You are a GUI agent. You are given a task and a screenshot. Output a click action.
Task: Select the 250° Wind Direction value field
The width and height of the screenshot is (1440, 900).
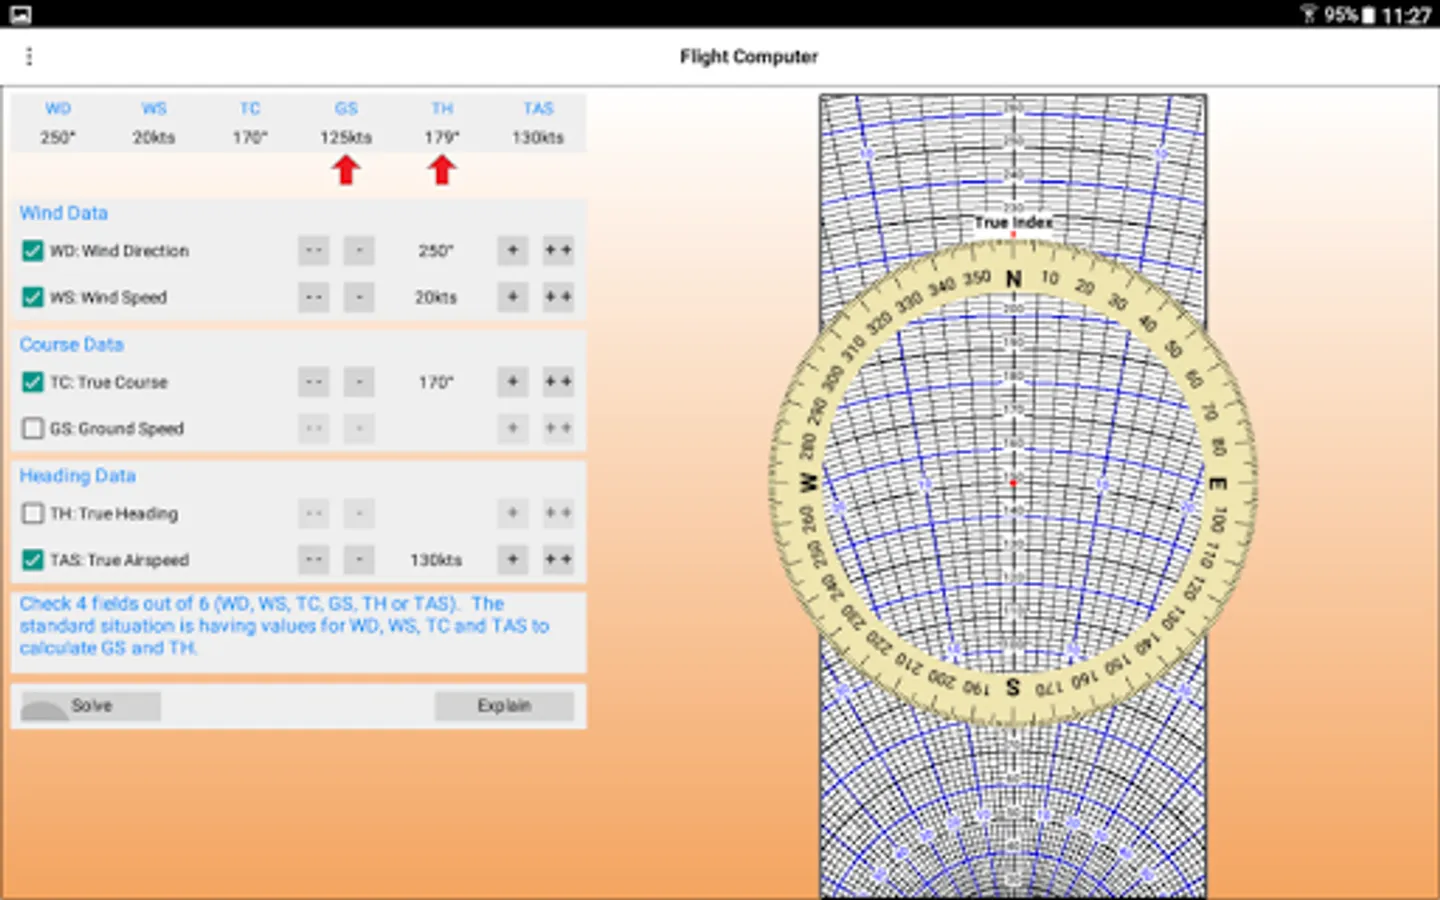(x=436, y=251)
